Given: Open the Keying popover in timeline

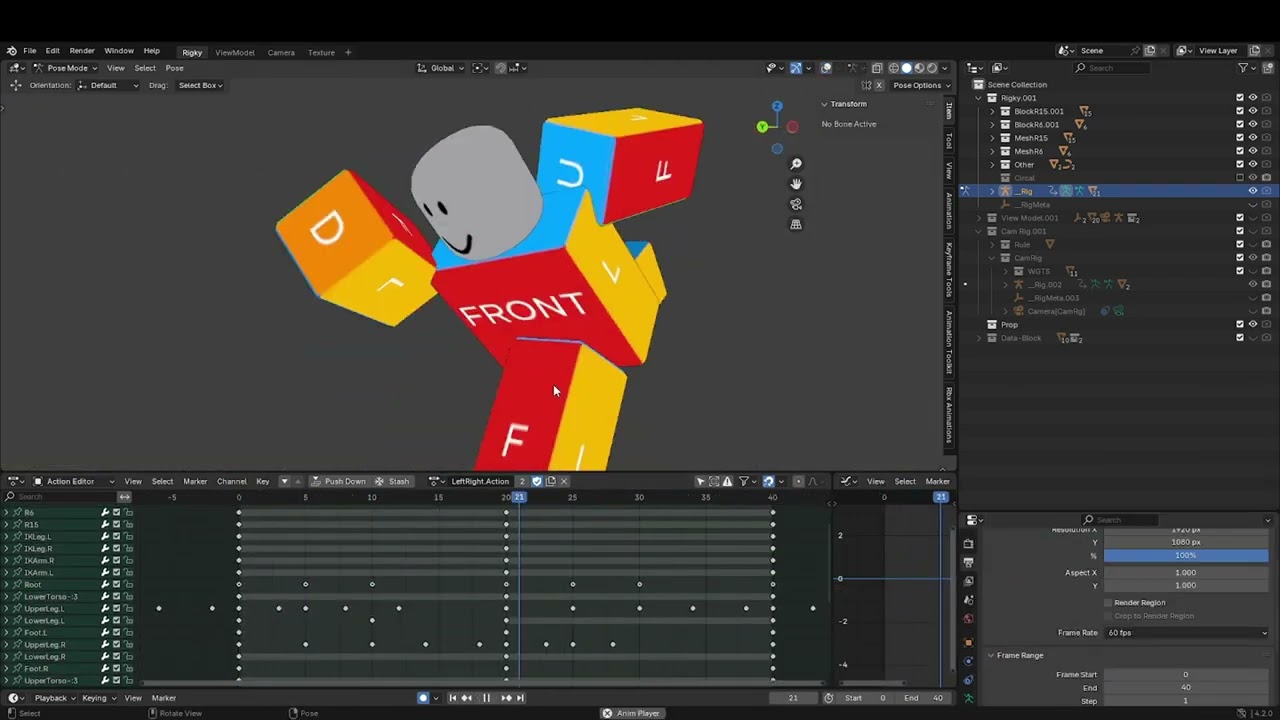Looking at the screenshot, I should tap(98, 698).
